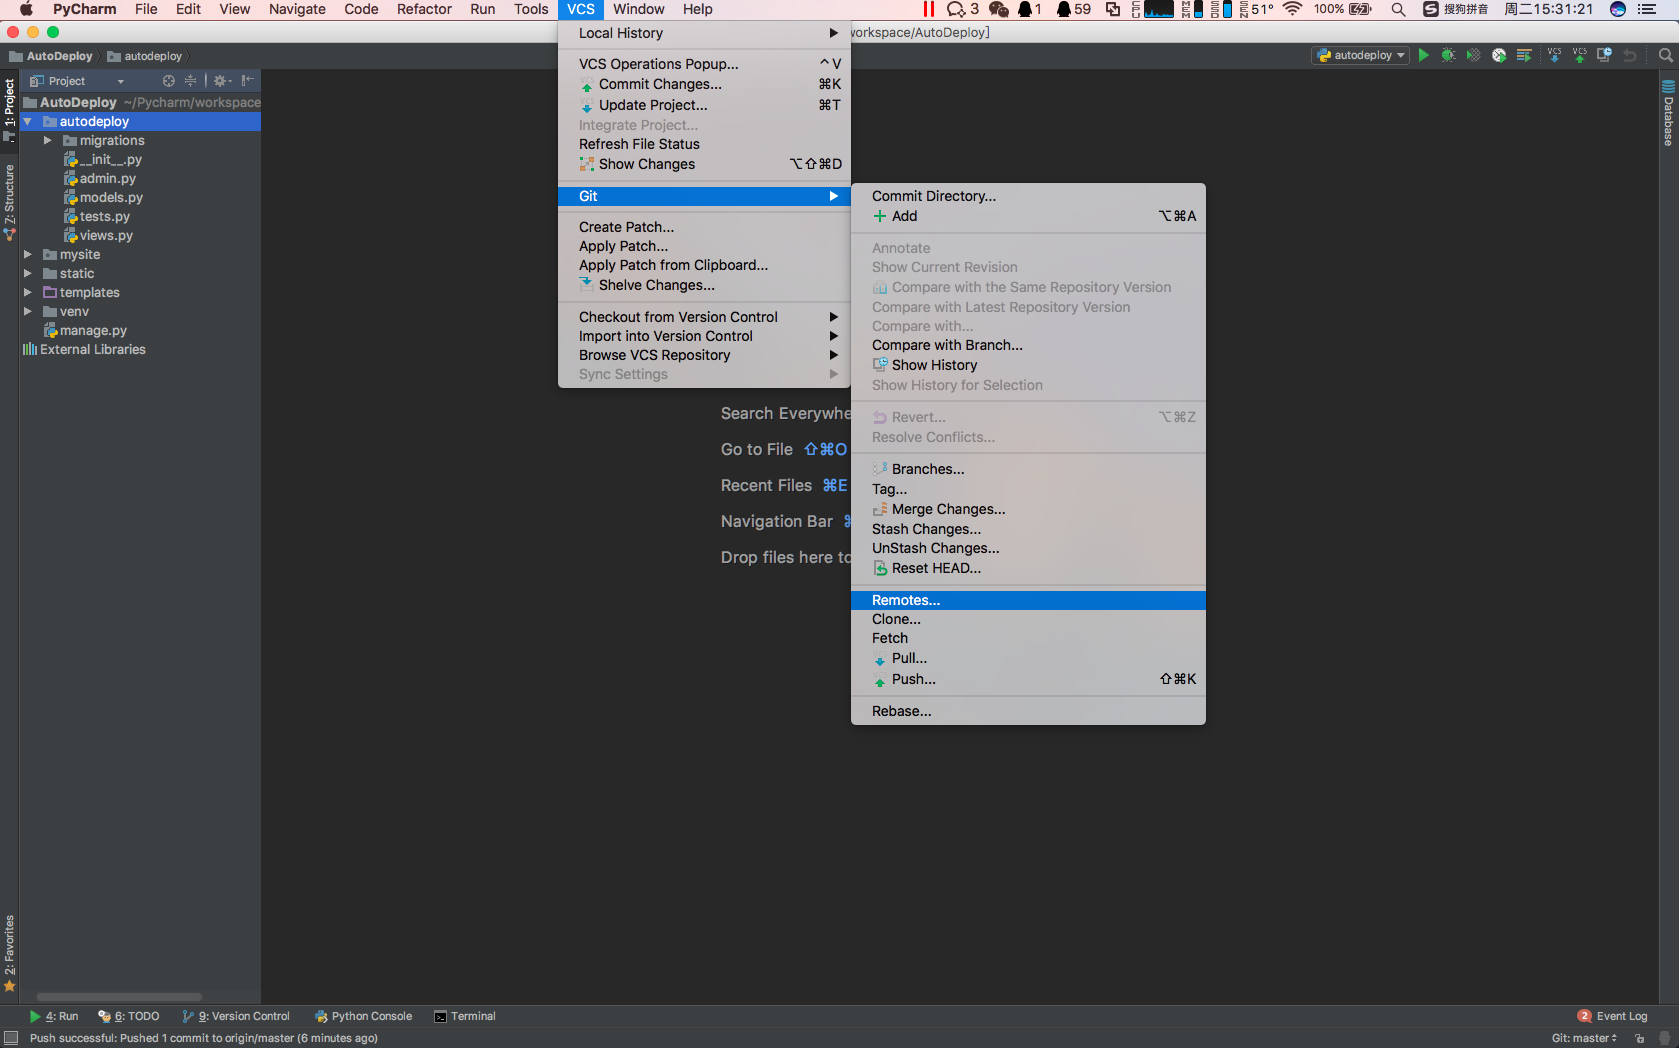Screen dimensions: 1679x1048
Task: Expand the static folder
Action: pos(28,273)
